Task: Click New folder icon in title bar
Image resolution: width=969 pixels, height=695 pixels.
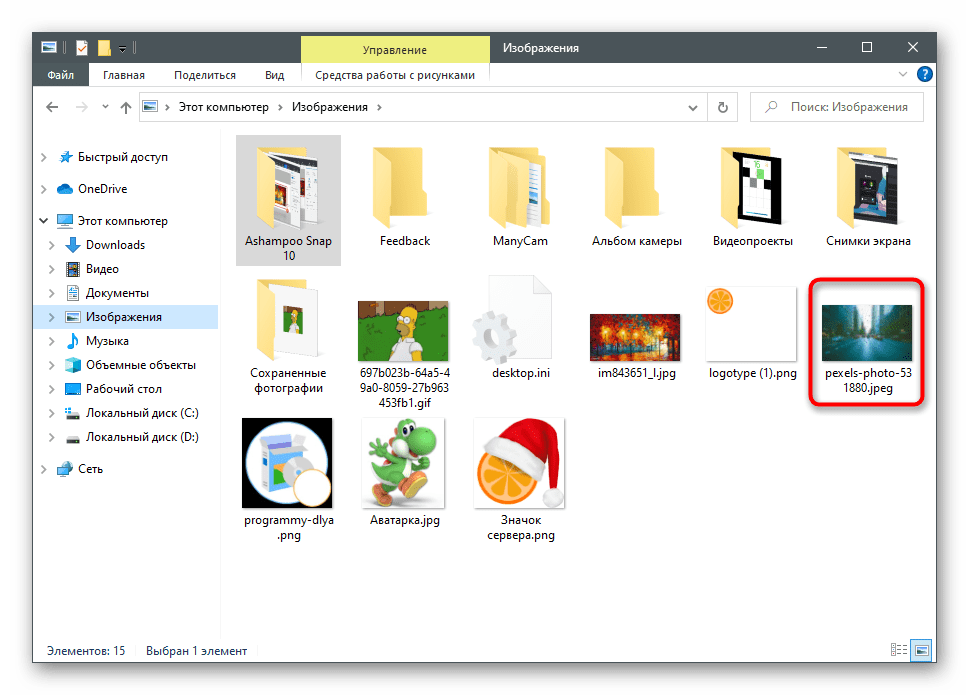Action: [x=103, y=47]
